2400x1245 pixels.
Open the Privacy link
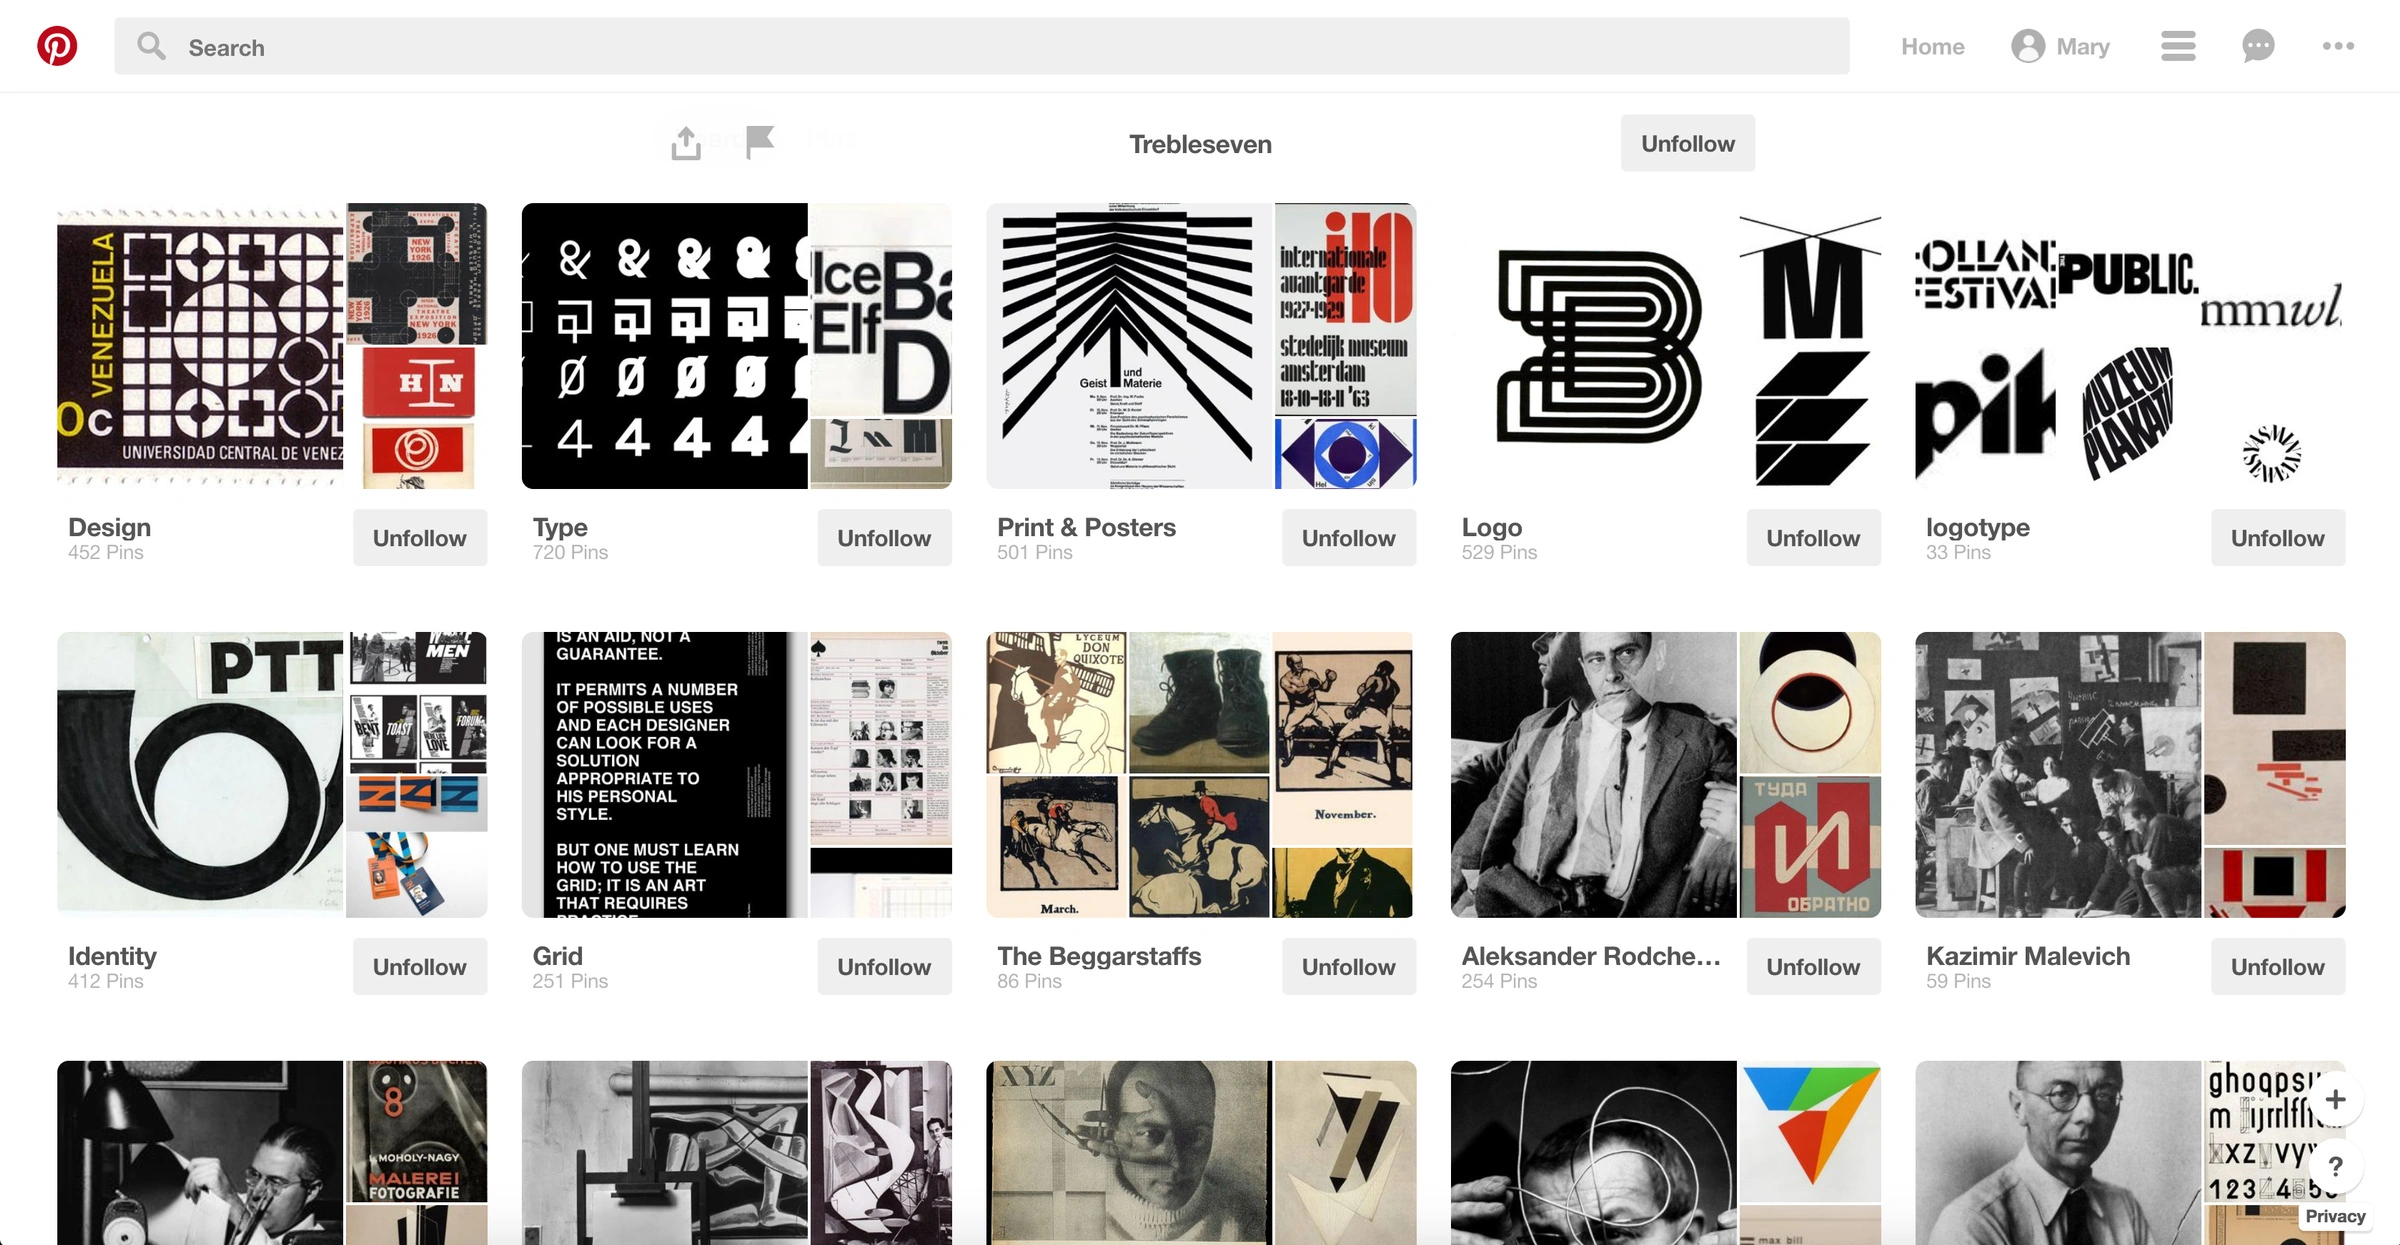pos(2335,1216)
